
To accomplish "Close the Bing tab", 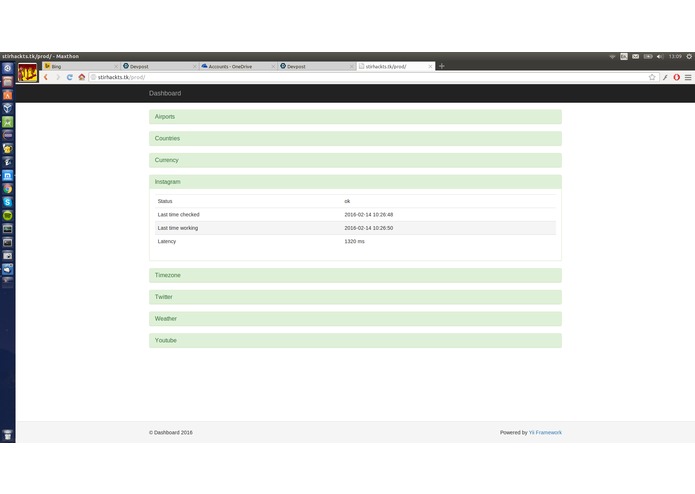I will pos(116,66).
